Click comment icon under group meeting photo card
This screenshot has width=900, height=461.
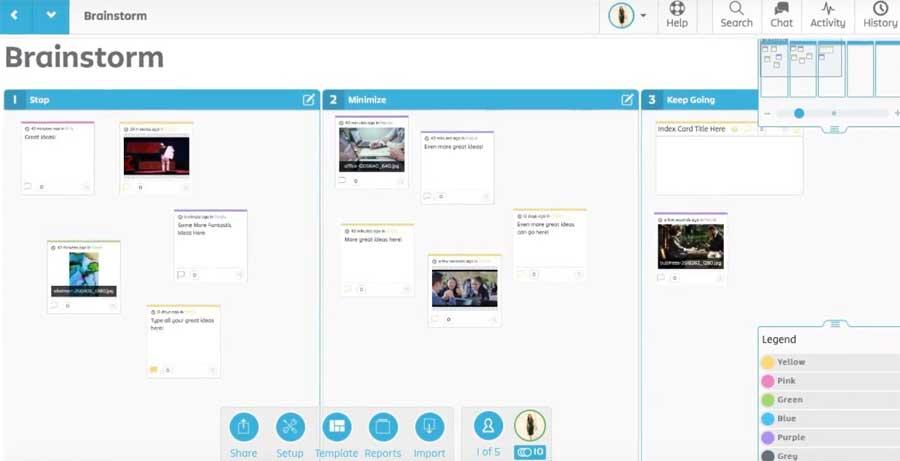click(x=435, y=319)
